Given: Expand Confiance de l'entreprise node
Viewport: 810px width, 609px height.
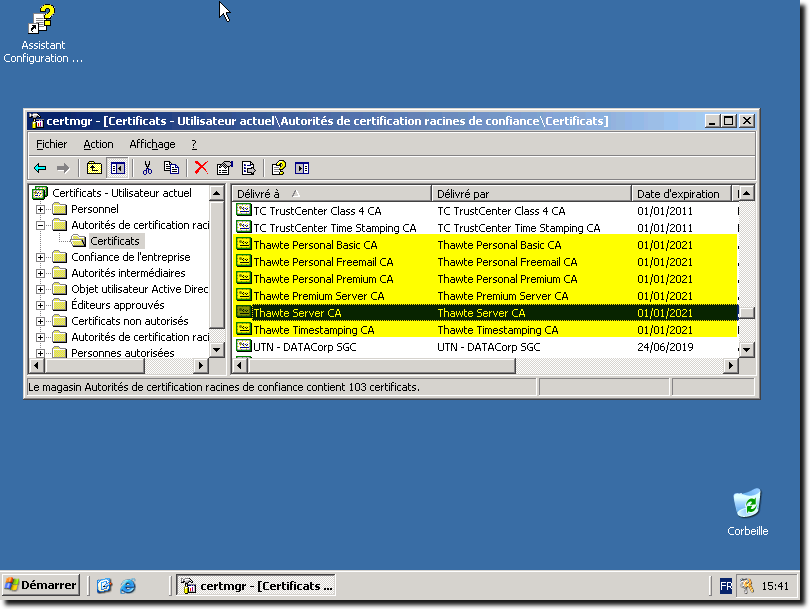Looking at the screenshot, I should point(40,257).
